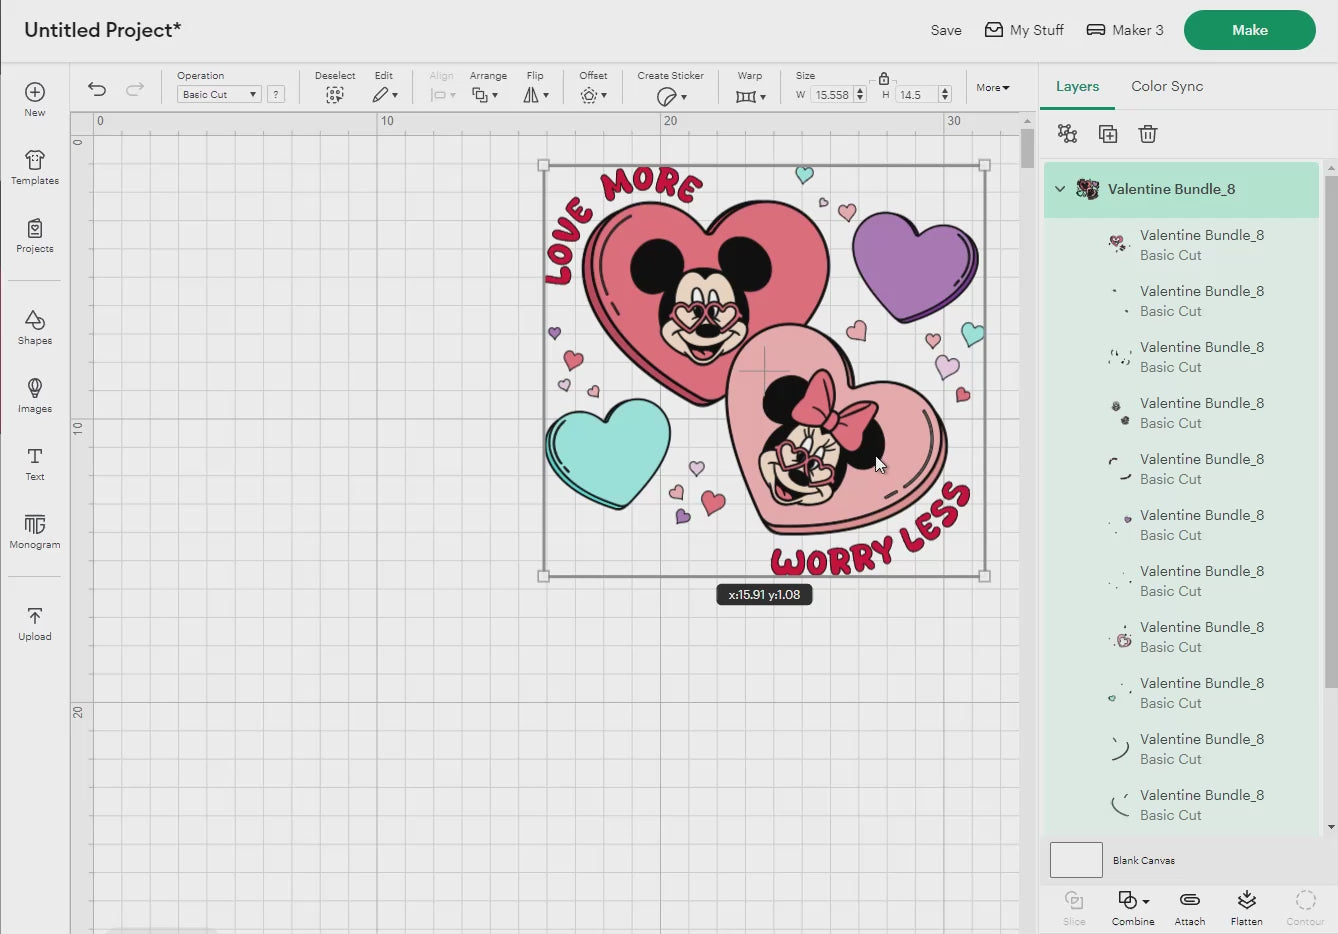Click the Slice tool
The width and height of the screenshot is (1338, 934).
(1074, 907)
